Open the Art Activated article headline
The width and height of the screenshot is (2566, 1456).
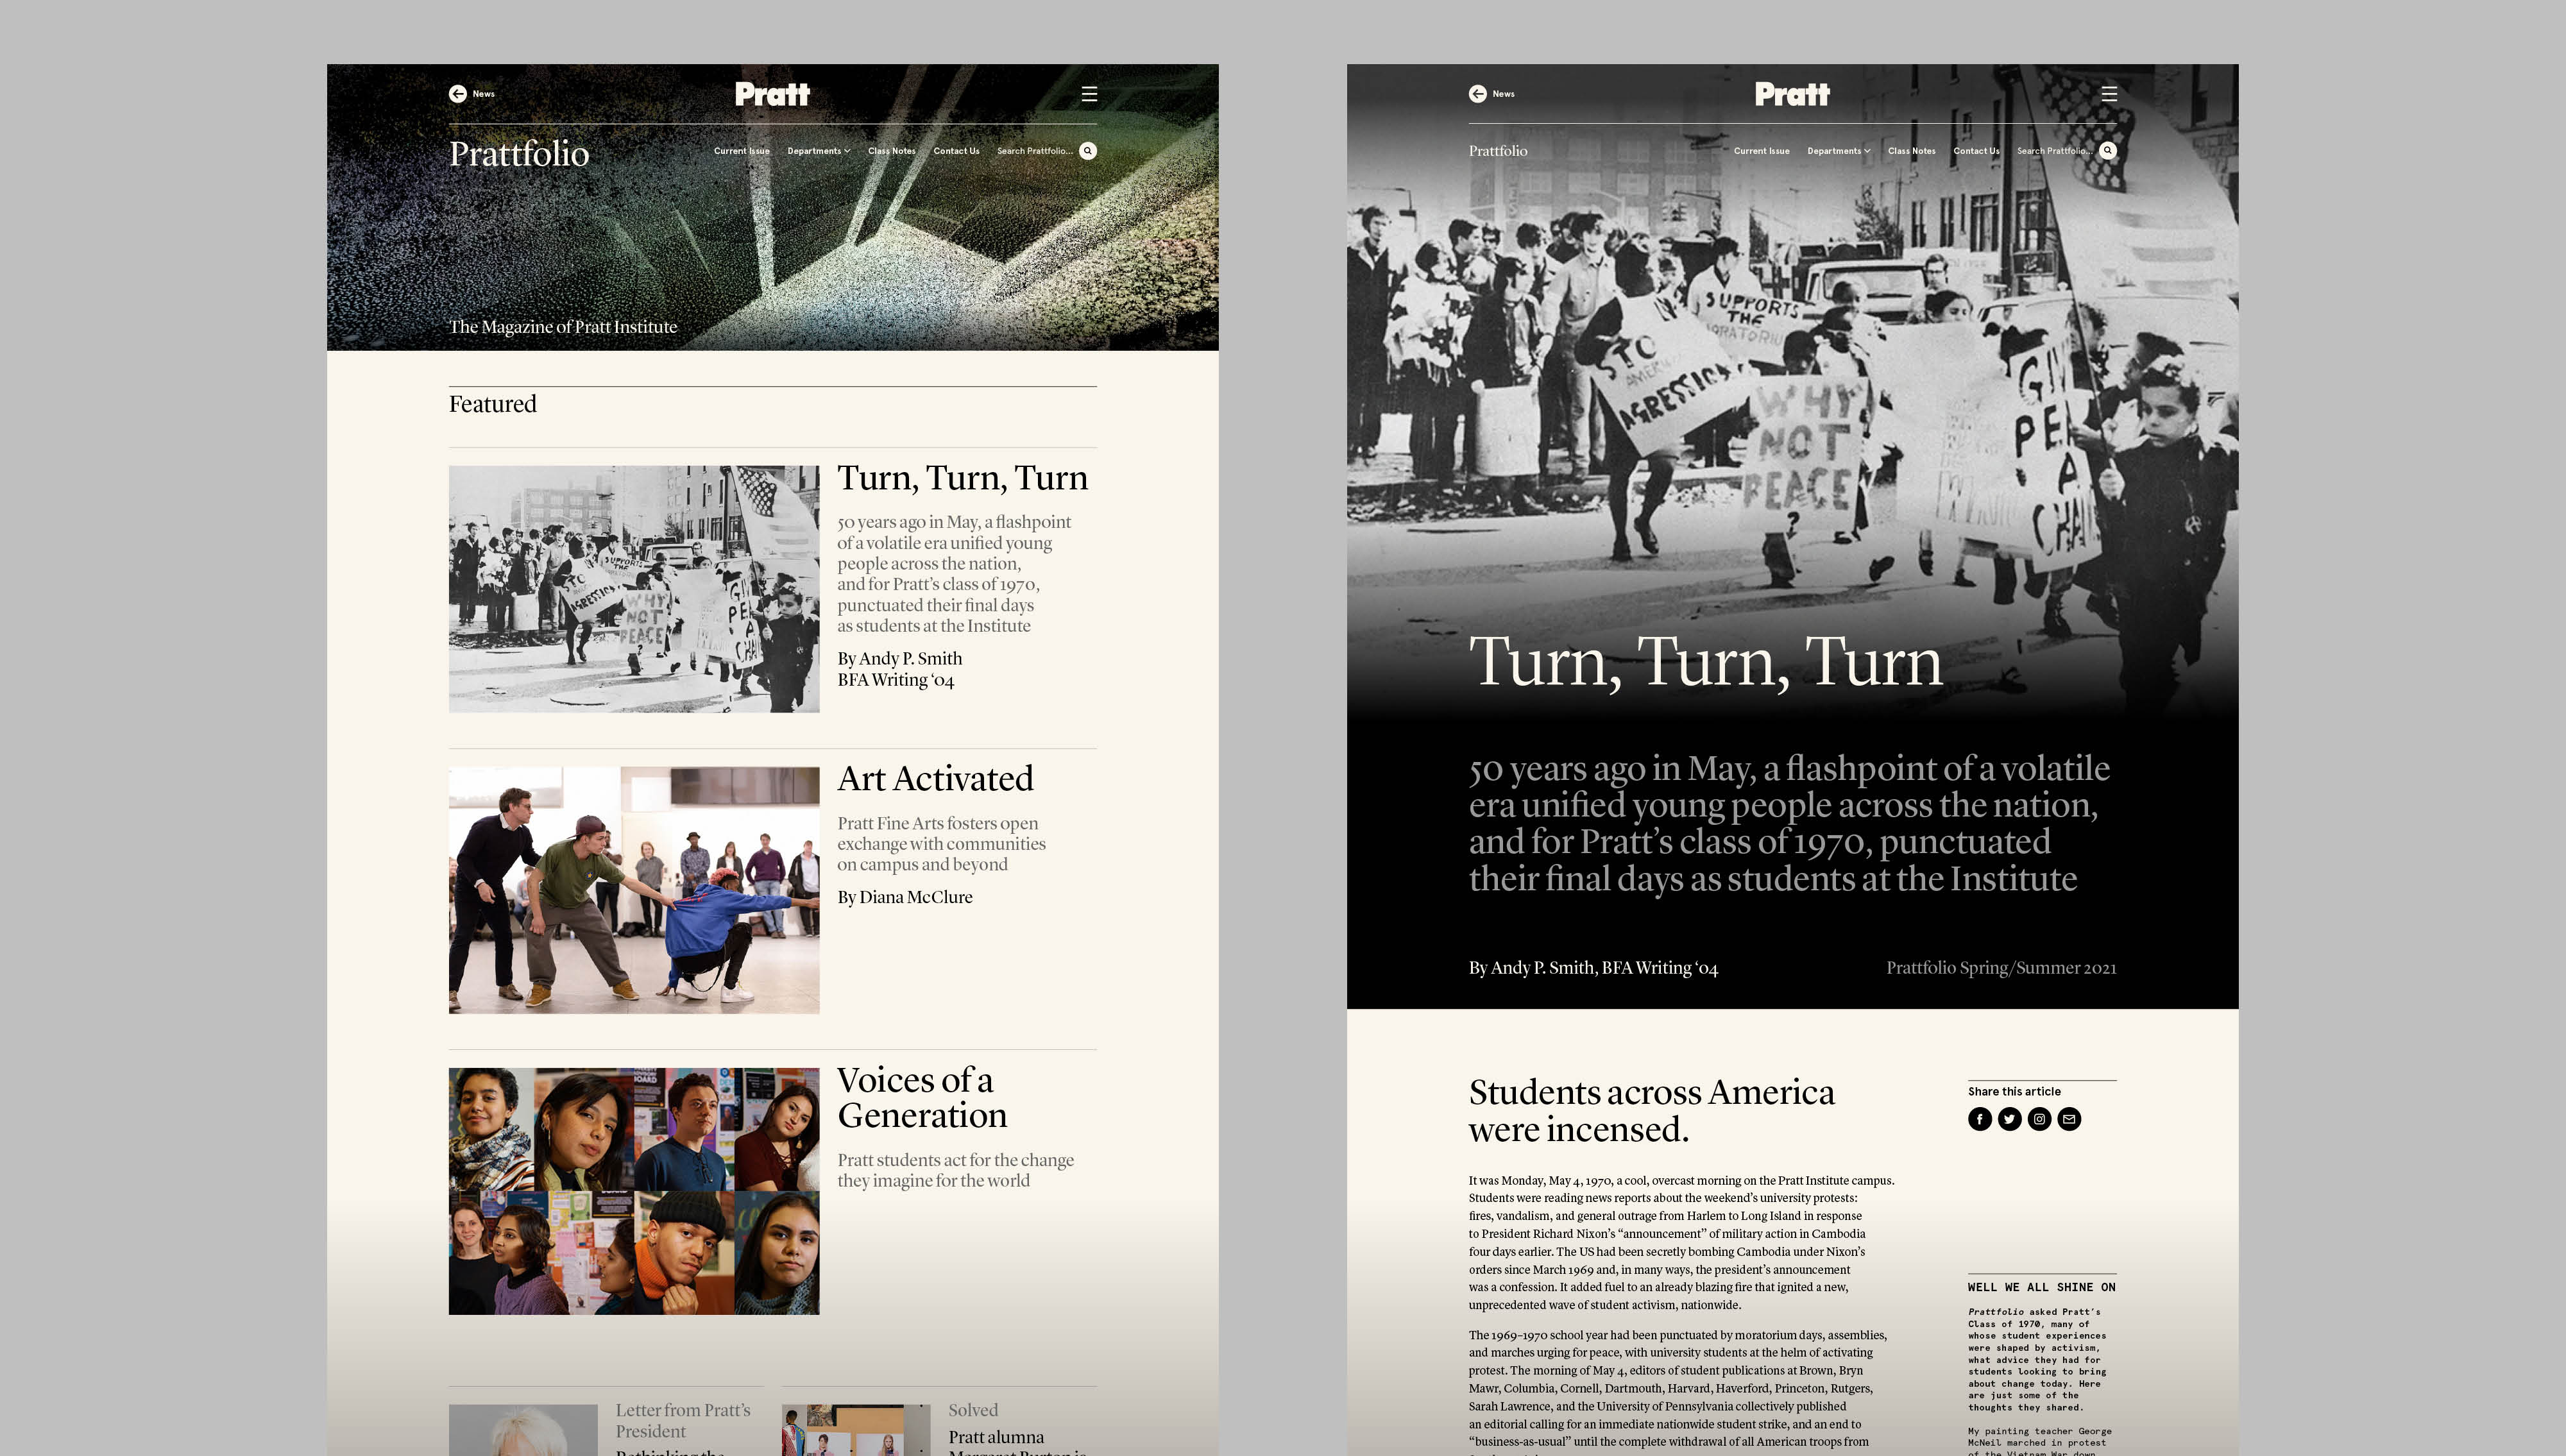(x=935, y=779)
